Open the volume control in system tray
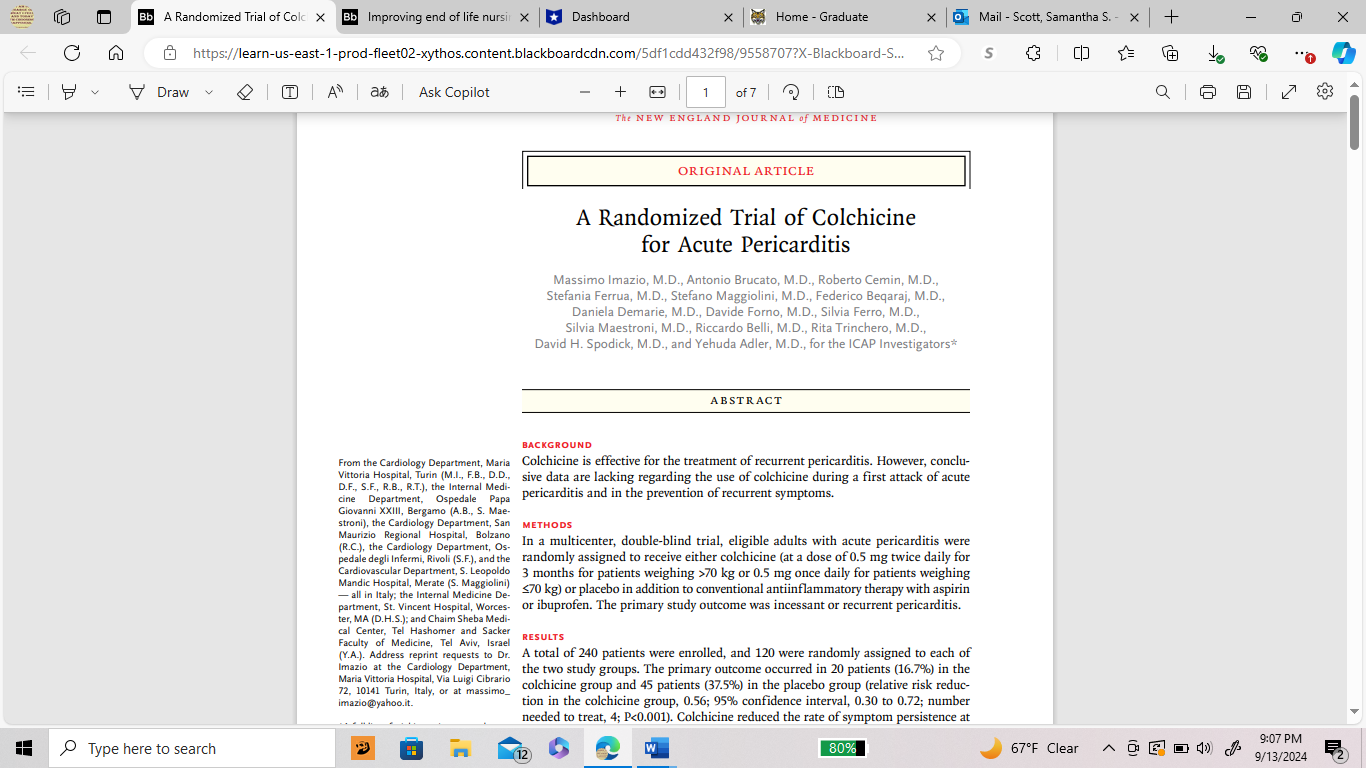1366x768 pixels. pos(1204,748)
